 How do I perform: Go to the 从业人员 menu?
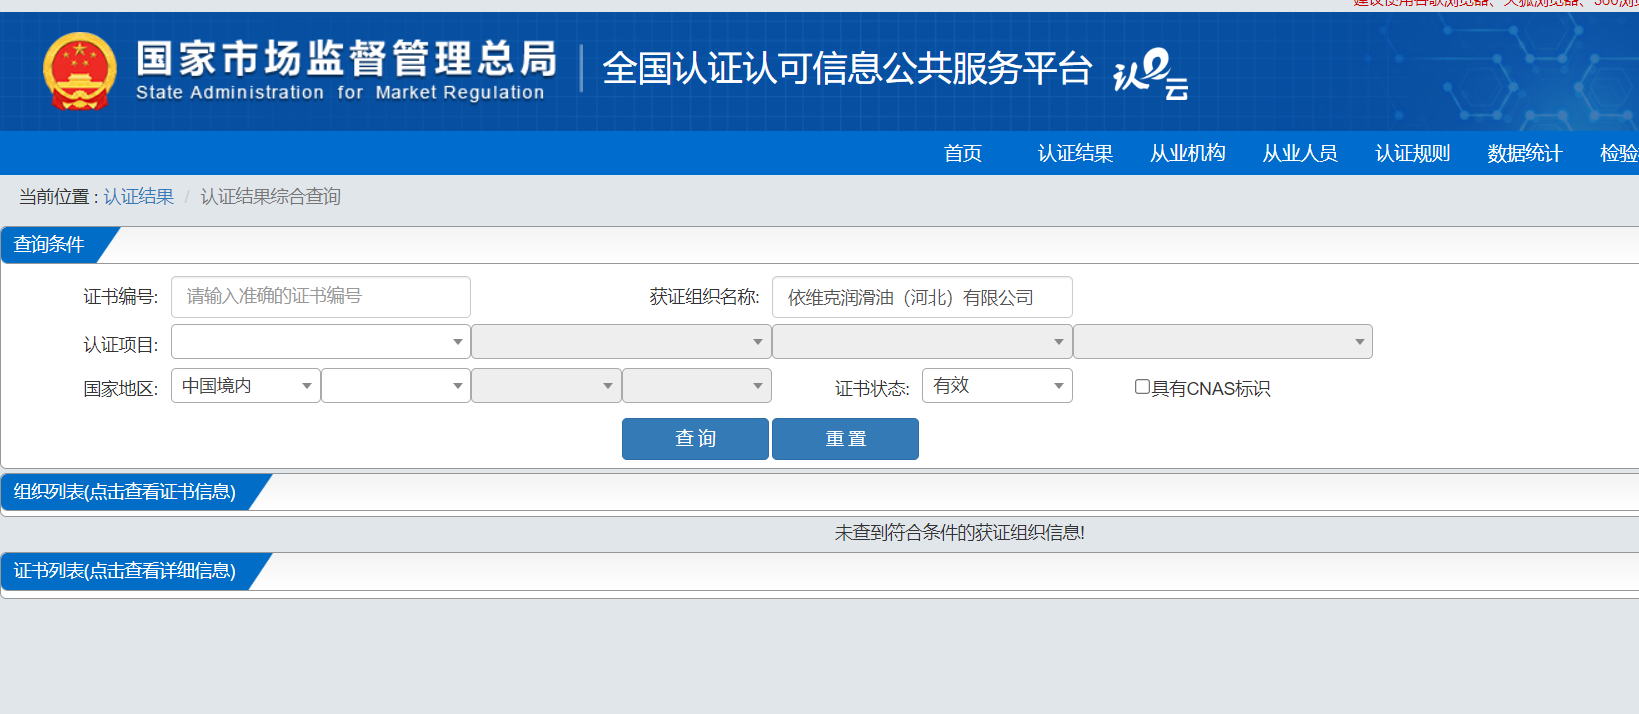1300,153
